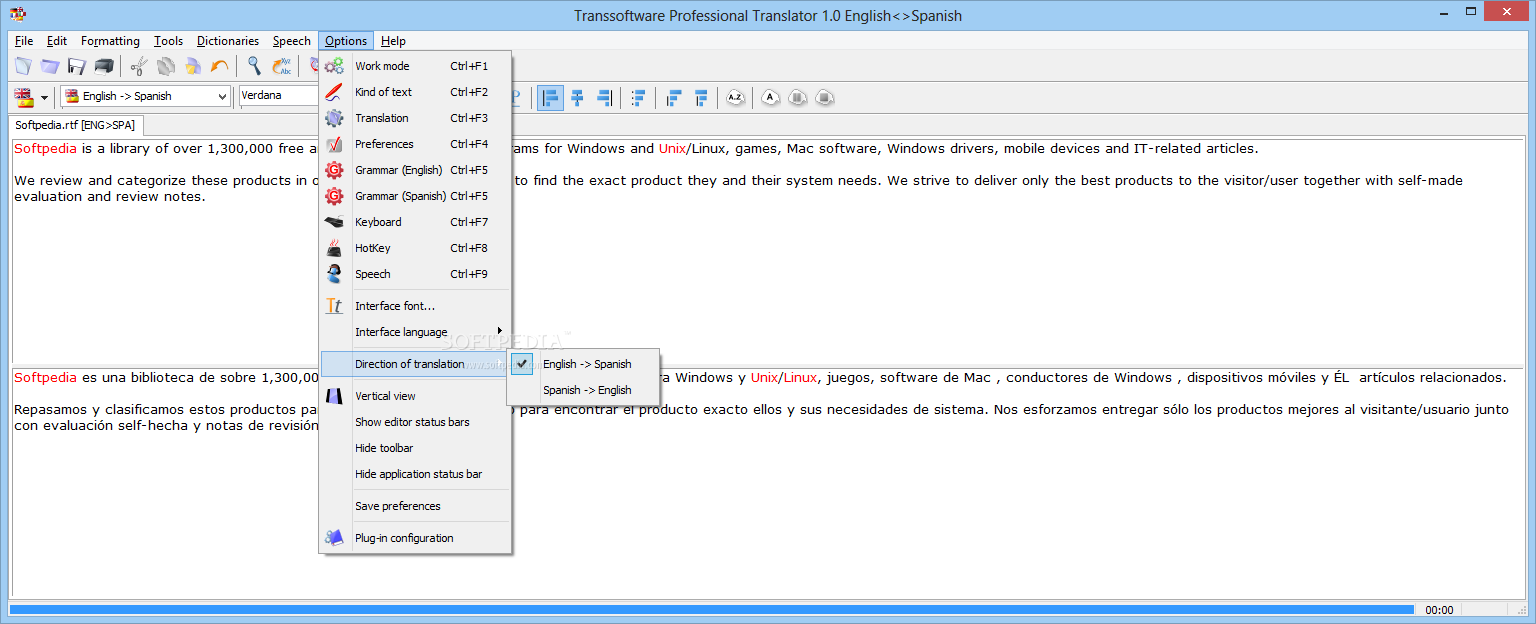This screenshot has width=1536, height=624.
Task: Open Work mode settings
Action: (x=415, y=66)
